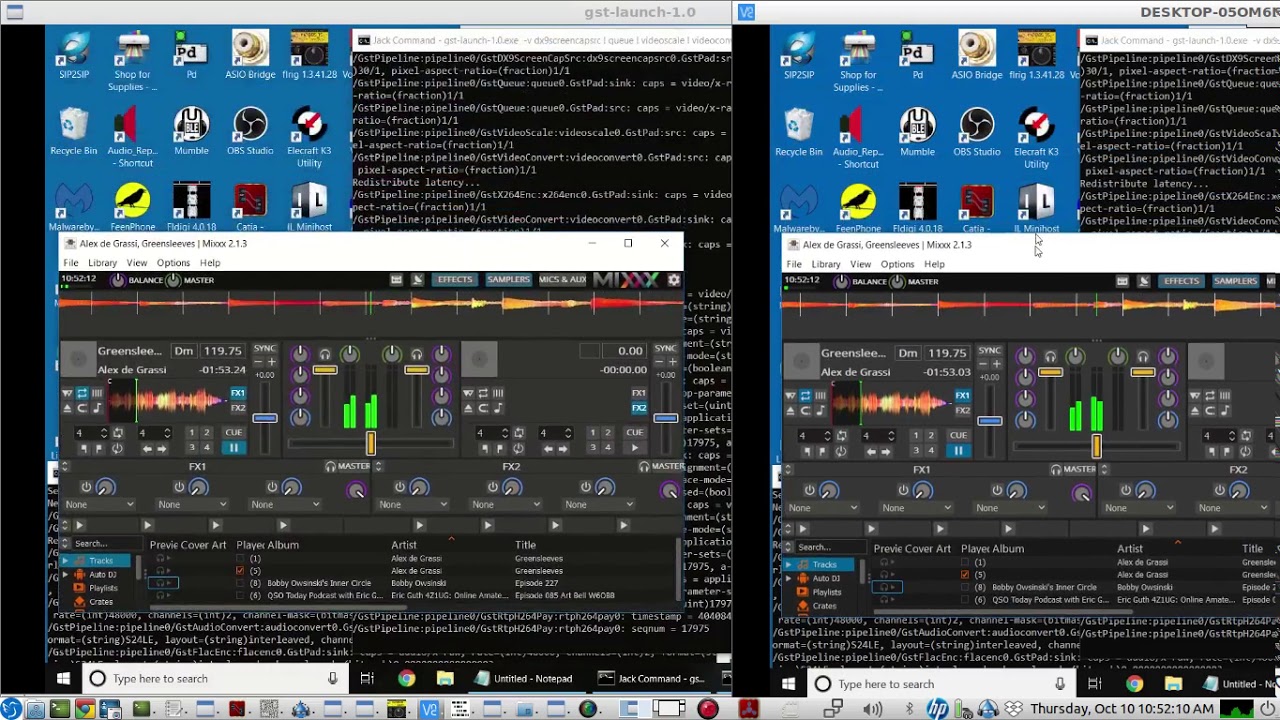Expand Tracks tree node in DESKTOP Mixxx
This screenshot has width=1280, height=720.
[789, 565]
